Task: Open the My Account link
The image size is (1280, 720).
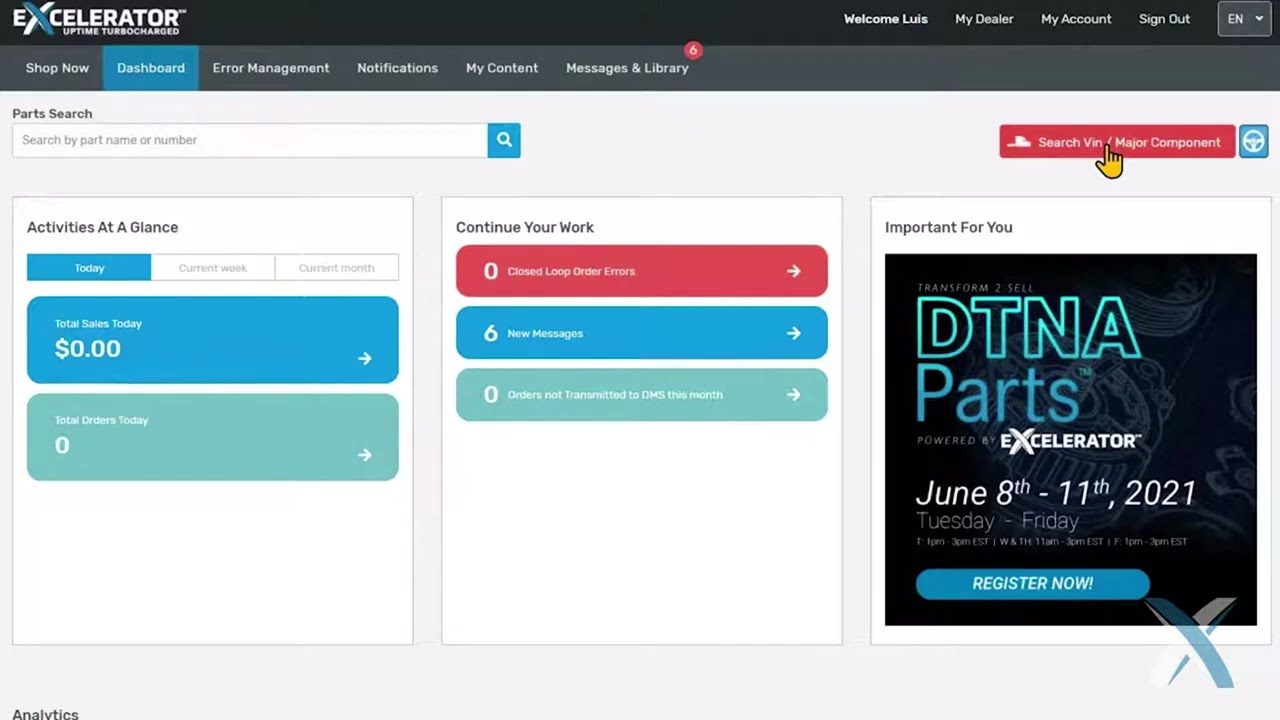Action: [1076, 19]
